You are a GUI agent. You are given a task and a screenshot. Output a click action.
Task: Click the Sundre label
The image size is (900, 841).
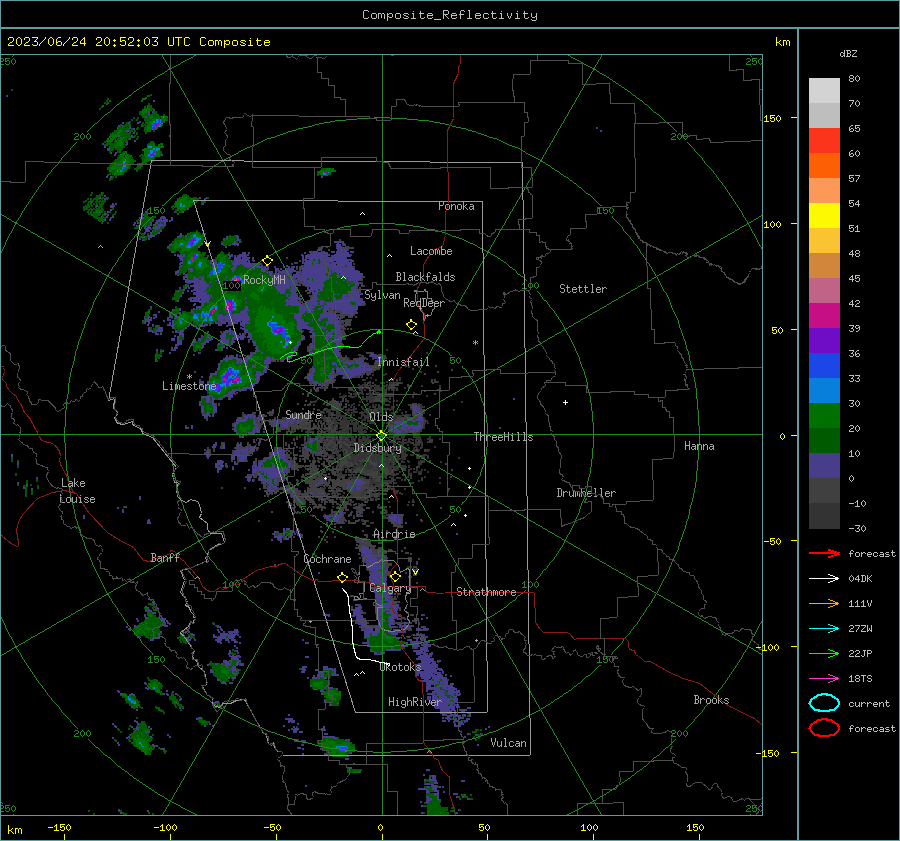click(x=303, y=414)
